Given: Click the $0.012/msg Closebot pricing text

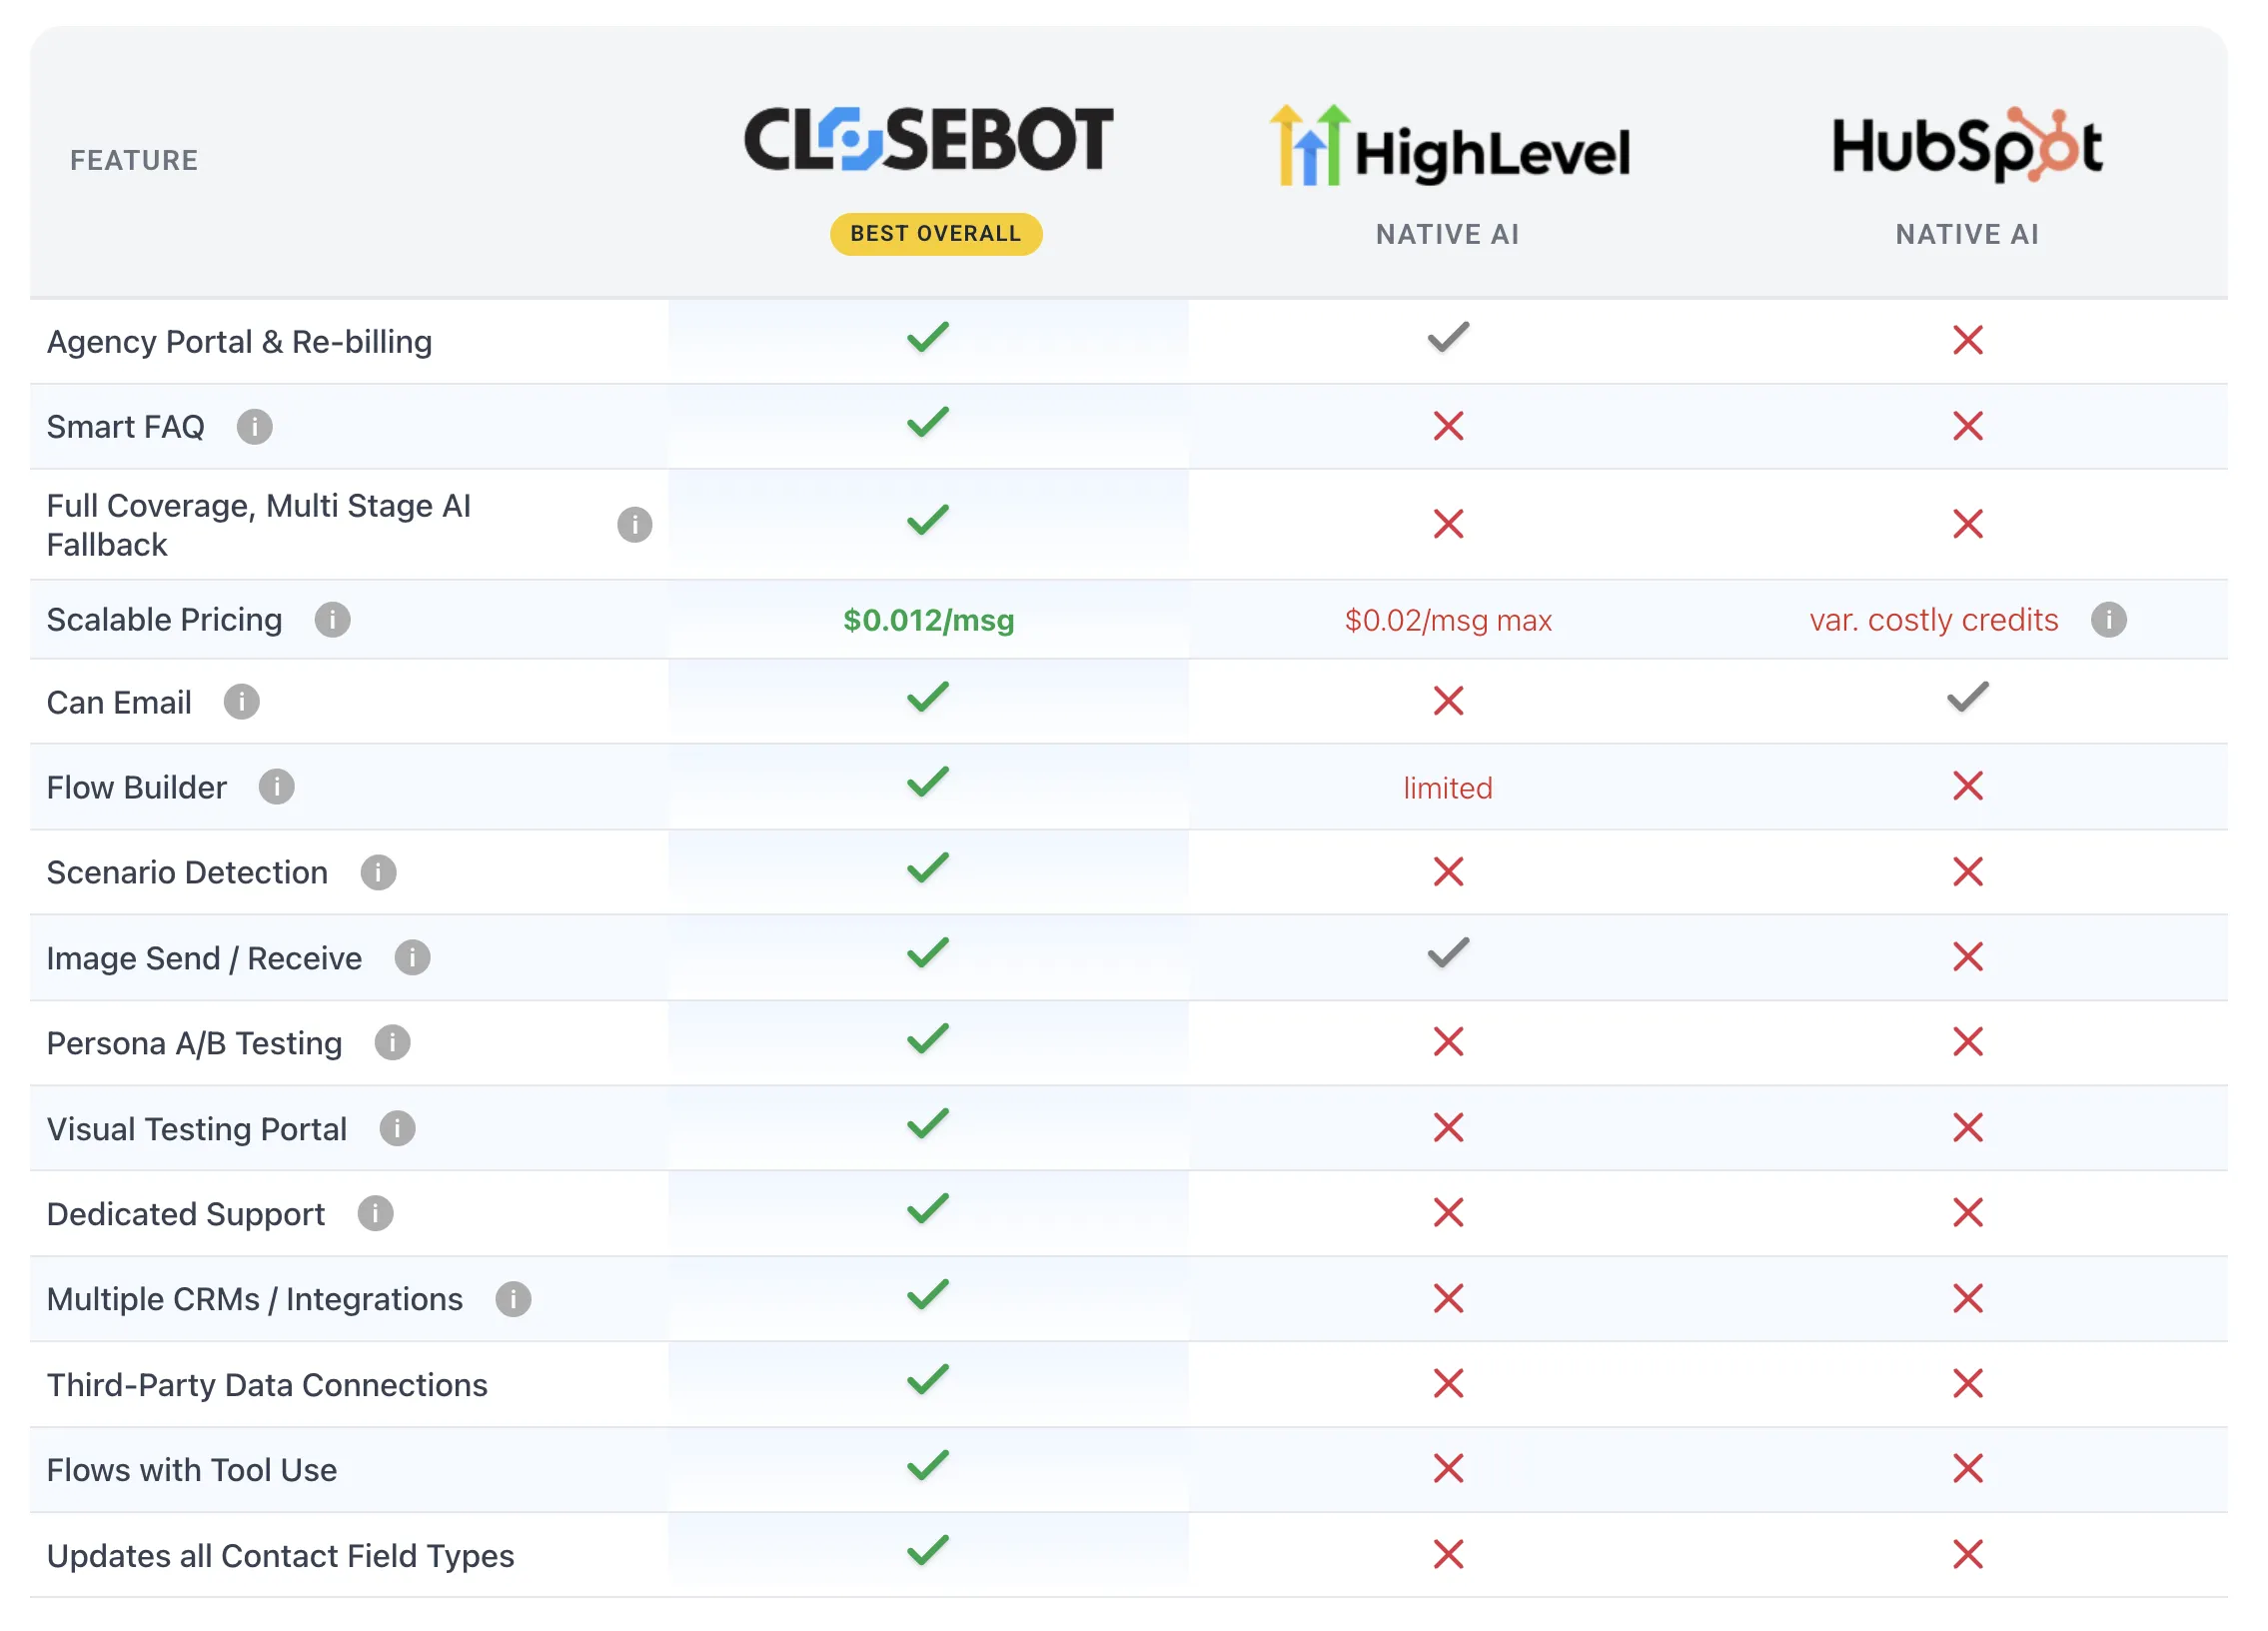Looking at the screenshot, I should pos(928,620).
